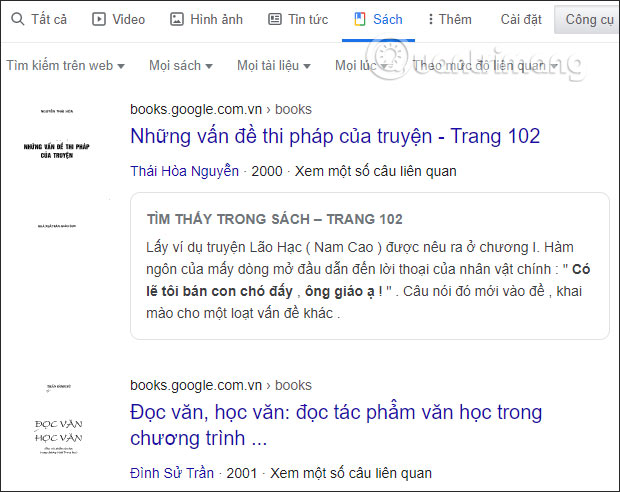Click Xem một số câu liên quan under Đình Sử Trần
The height and width of the screenshot is (492, 620).
pos(351,473)
